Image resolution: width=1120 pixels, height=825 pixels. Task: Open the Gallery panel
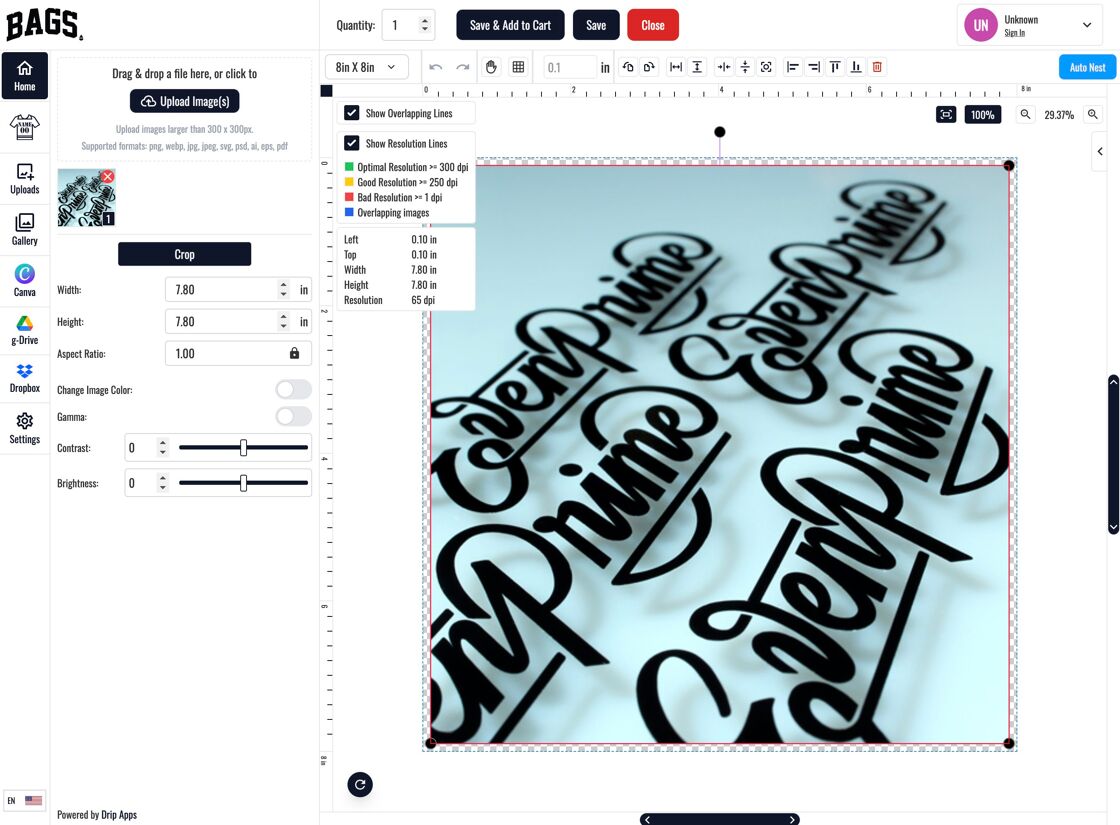pyautogui.click(x=24, y=230)
